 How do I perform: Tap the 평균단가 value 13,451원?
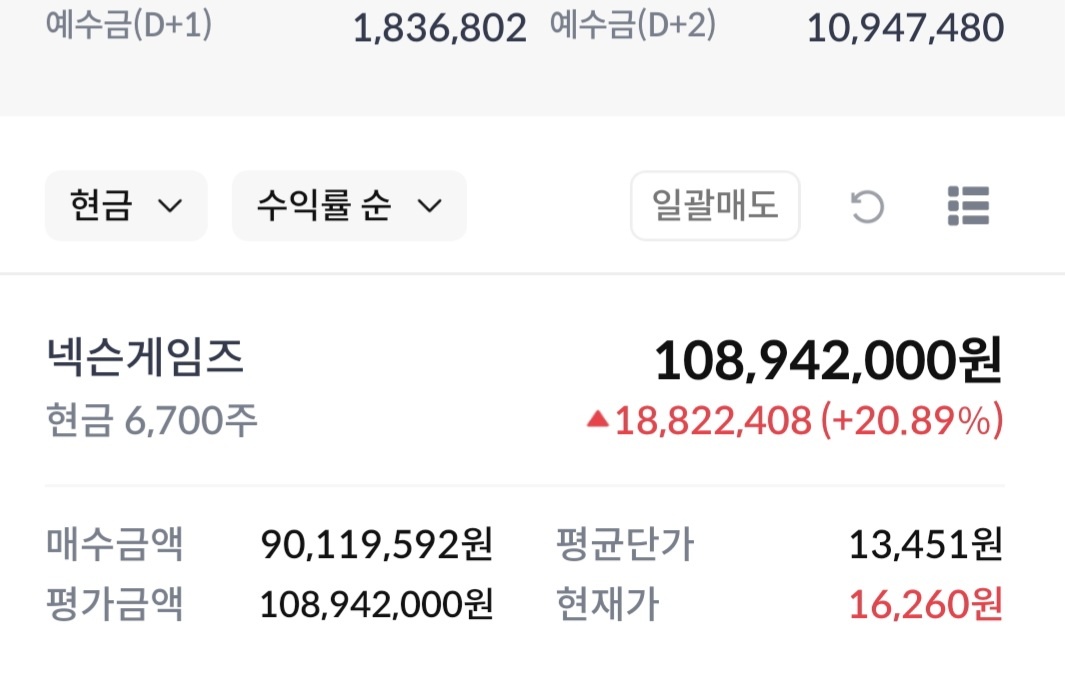point(925,545)
